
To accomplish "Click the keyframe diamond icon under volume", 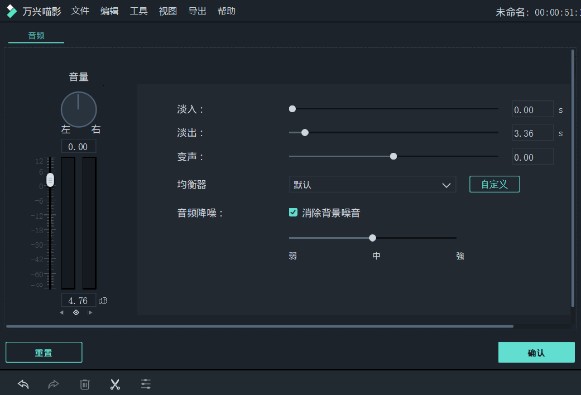I will pyautogui.click(x=76, y=312).
